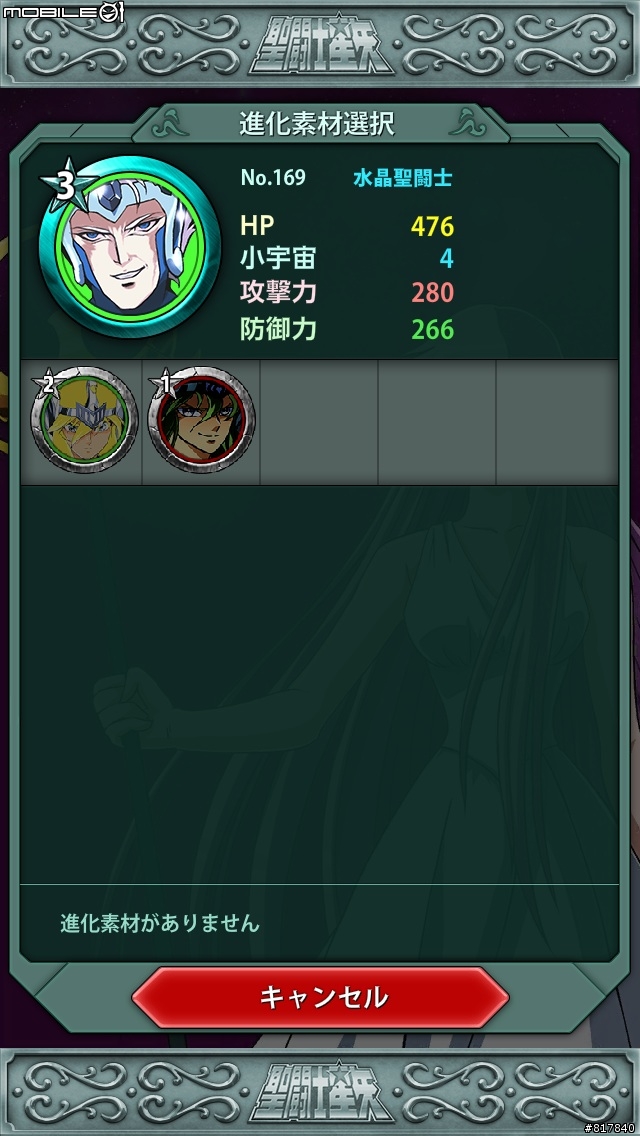Tap the HP value 476

pos(432,227)
